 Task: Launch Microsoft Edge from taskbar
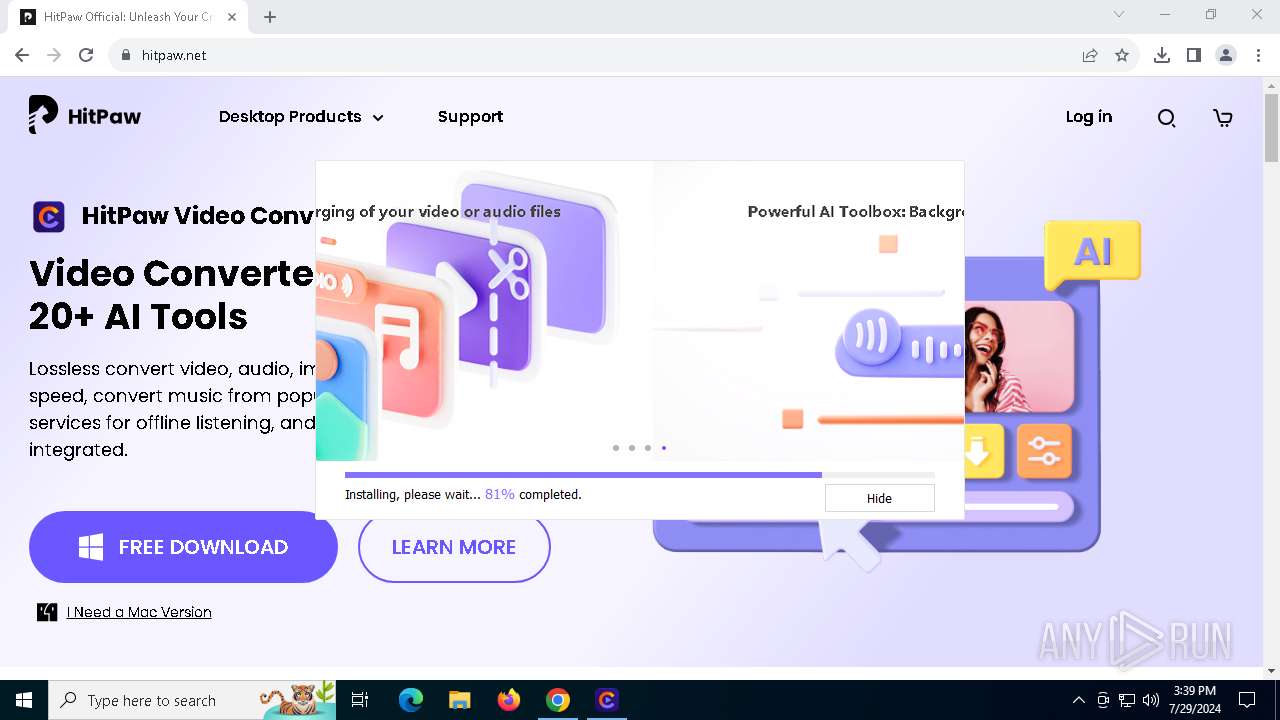tap(411, 700)
